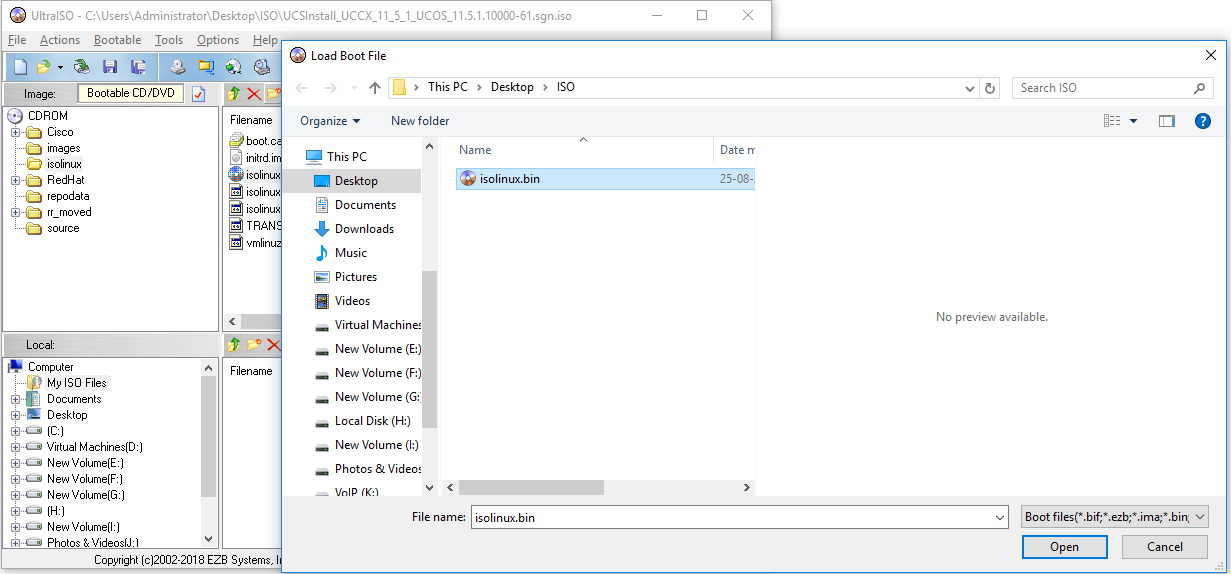
Task: Open the Bootable menu in UltraISO
Action: coord(118,40)
